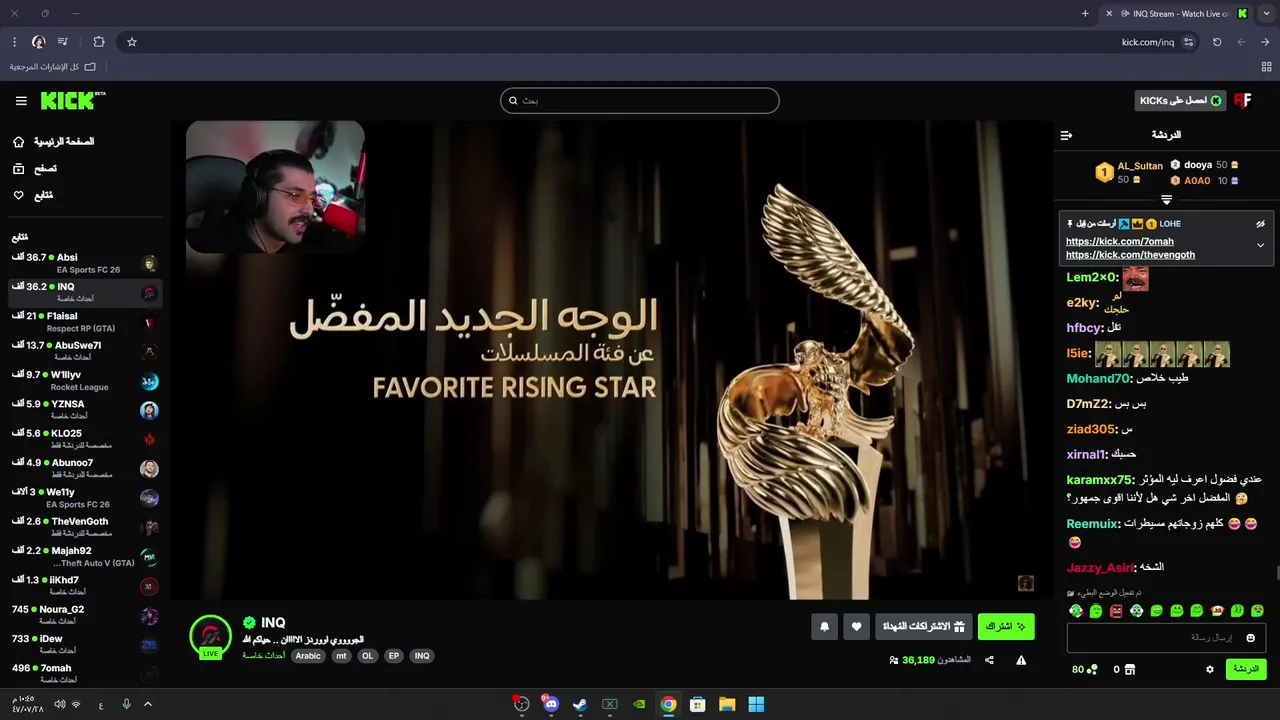
Task: Open the chat shop icon
Action: coord(1130,670)
